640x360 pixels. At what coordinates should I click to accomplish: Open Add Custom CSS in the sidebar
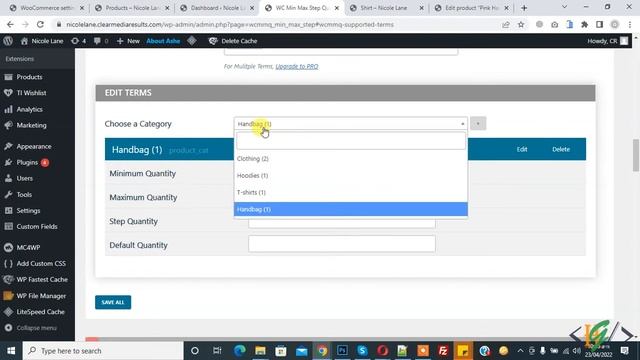pyautogui.click(x=41, y=263)
